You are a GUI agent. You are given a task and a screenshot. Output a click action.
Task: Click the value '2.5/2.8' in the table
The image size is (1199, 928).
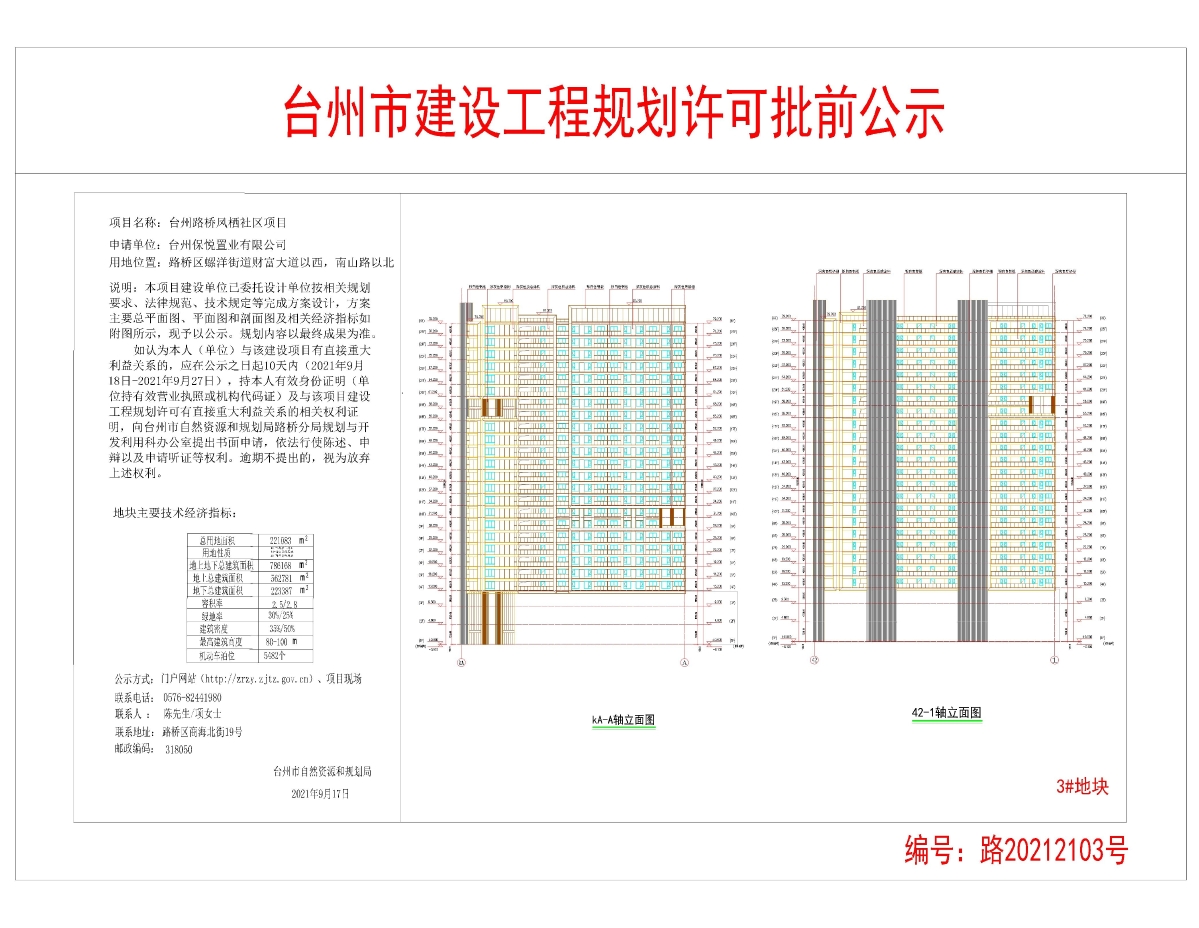click(x=284, y=604)
